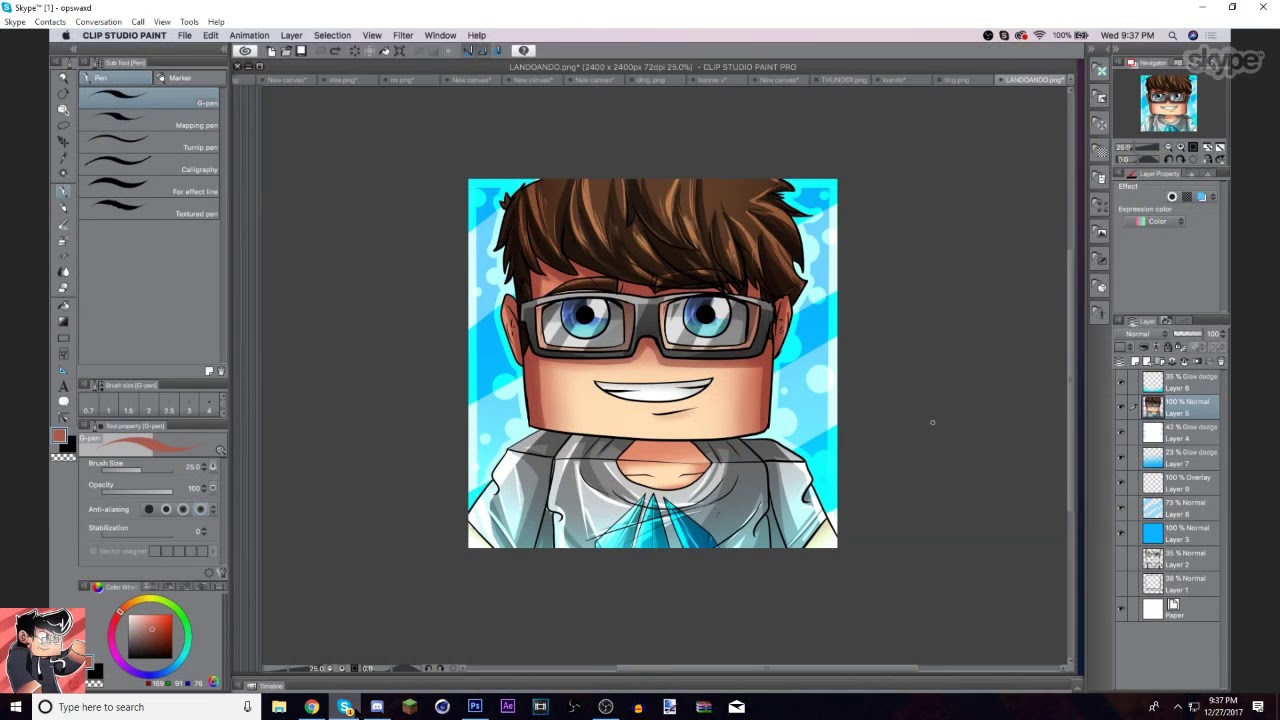Click zoom out icon in Navigator

(x=1168, y=147)
